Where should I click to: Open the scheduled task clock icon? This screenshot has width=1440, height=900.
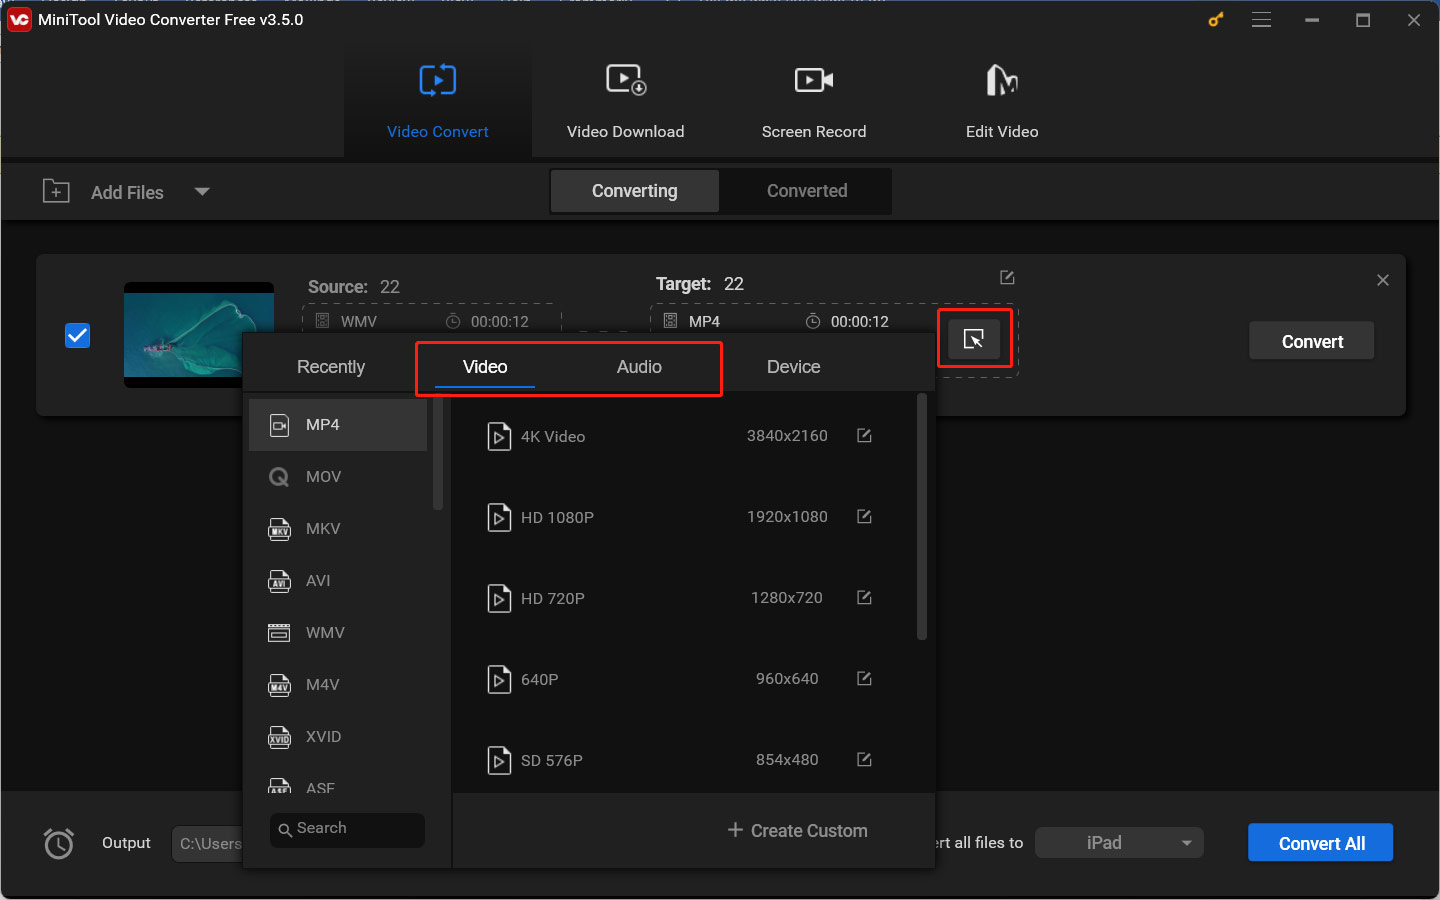59,843
